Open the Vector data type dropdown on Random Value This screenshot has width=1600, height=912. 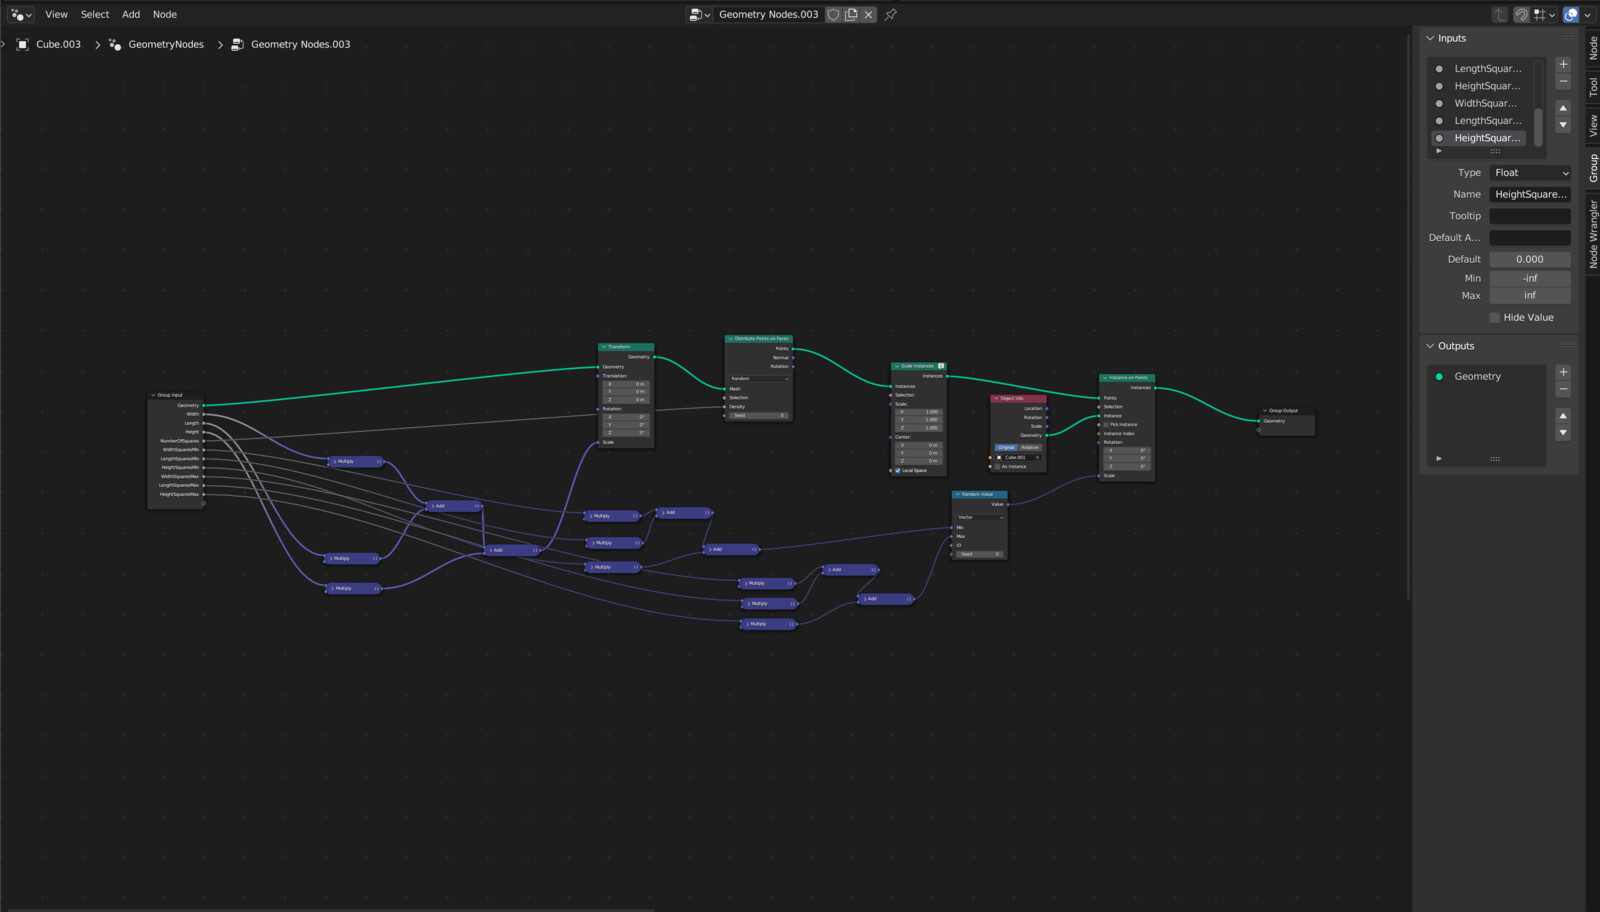(x=980, y=517)
